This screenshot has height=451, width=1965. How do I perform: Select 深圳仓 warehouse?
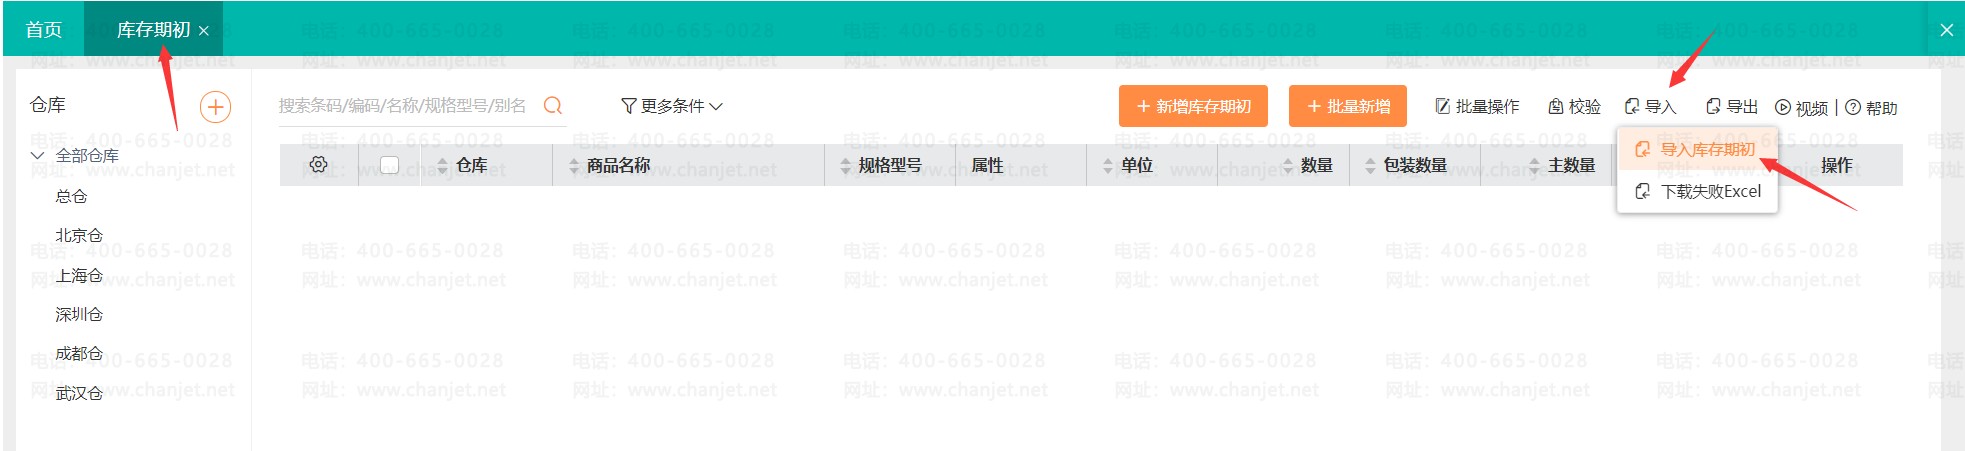(79, 314)
